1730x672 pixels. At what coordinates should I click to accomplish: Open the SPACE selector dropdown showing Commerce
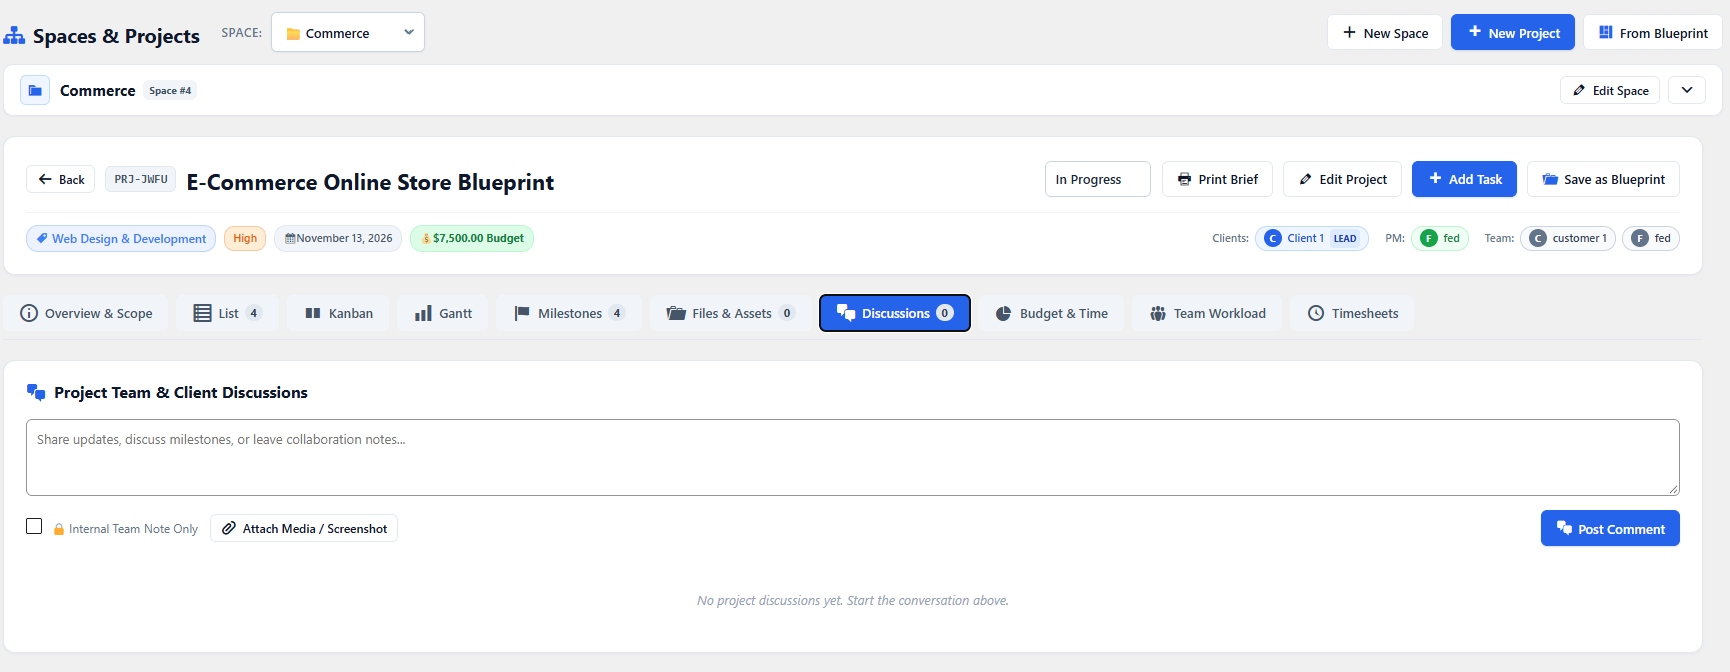pyautogui.click(x=348, y=32)
